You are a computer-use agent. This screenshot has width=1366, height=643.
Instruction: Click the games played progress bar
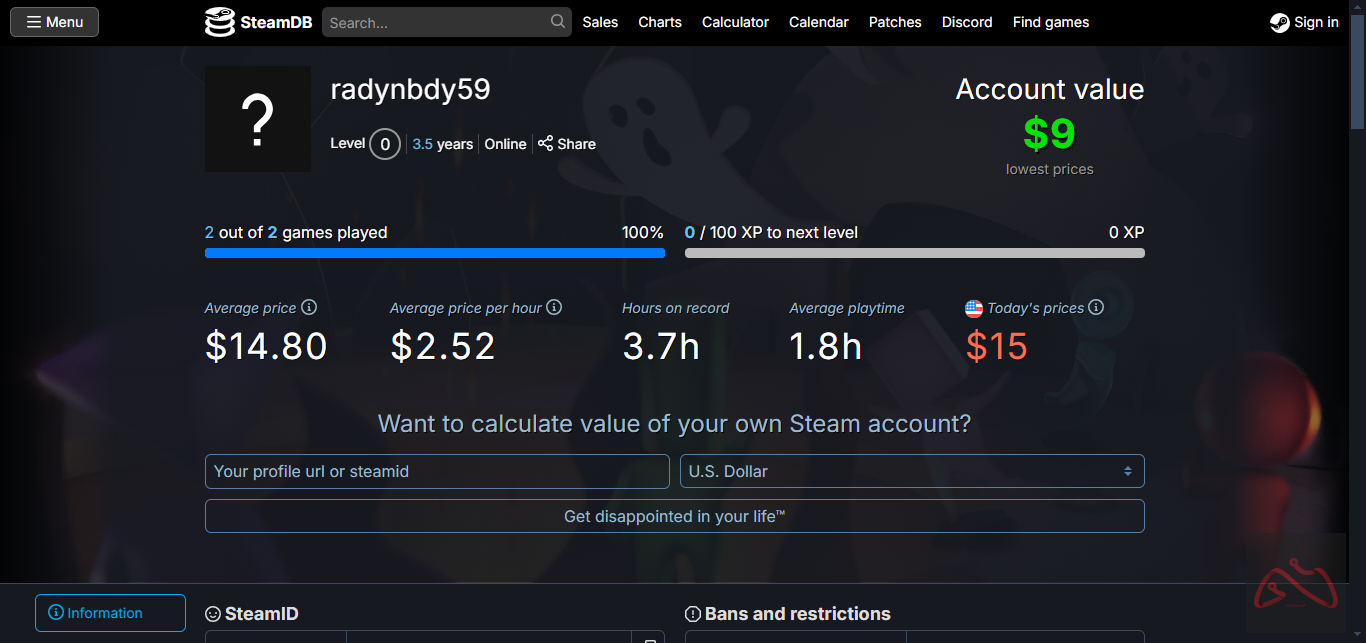pyautogui.click(x=435, y=254)
